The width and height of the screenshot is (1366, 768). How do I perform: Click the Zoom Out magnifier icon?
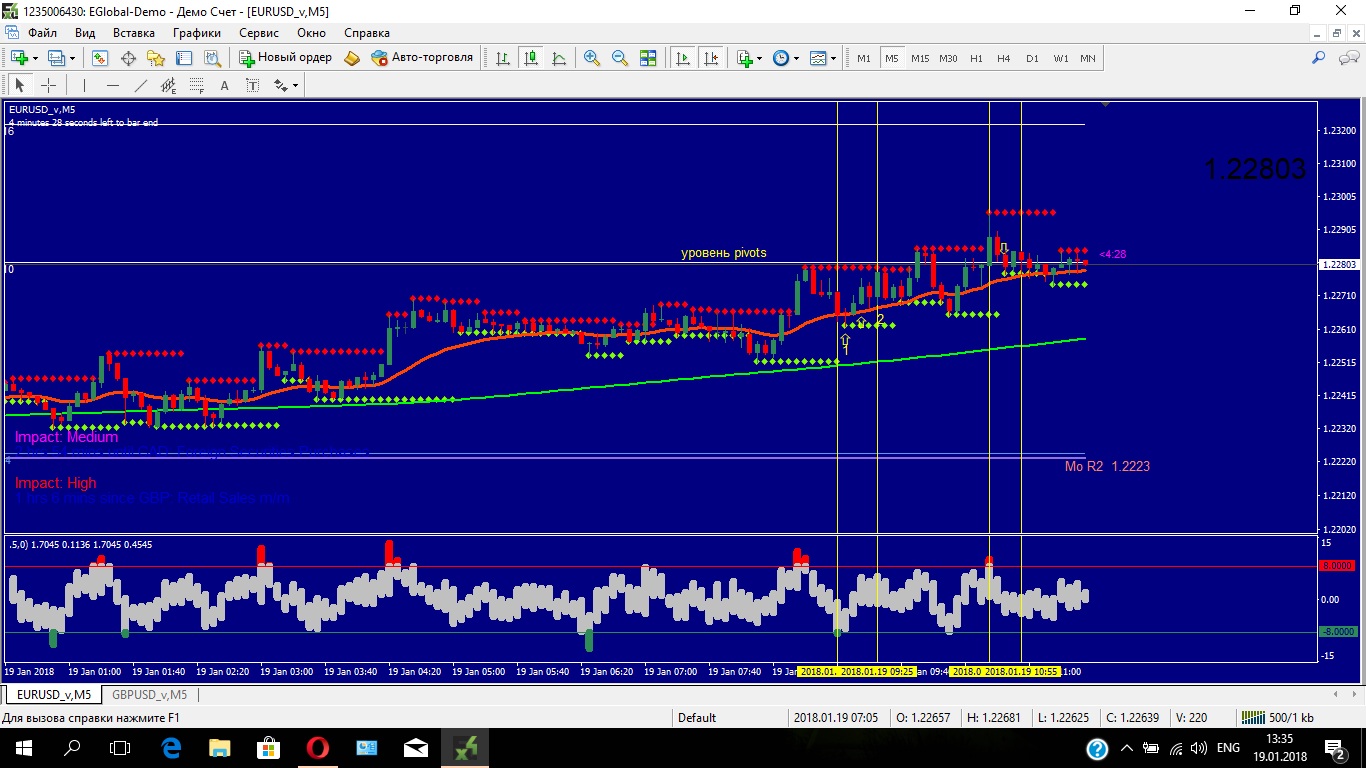click(x=620, y=58)
